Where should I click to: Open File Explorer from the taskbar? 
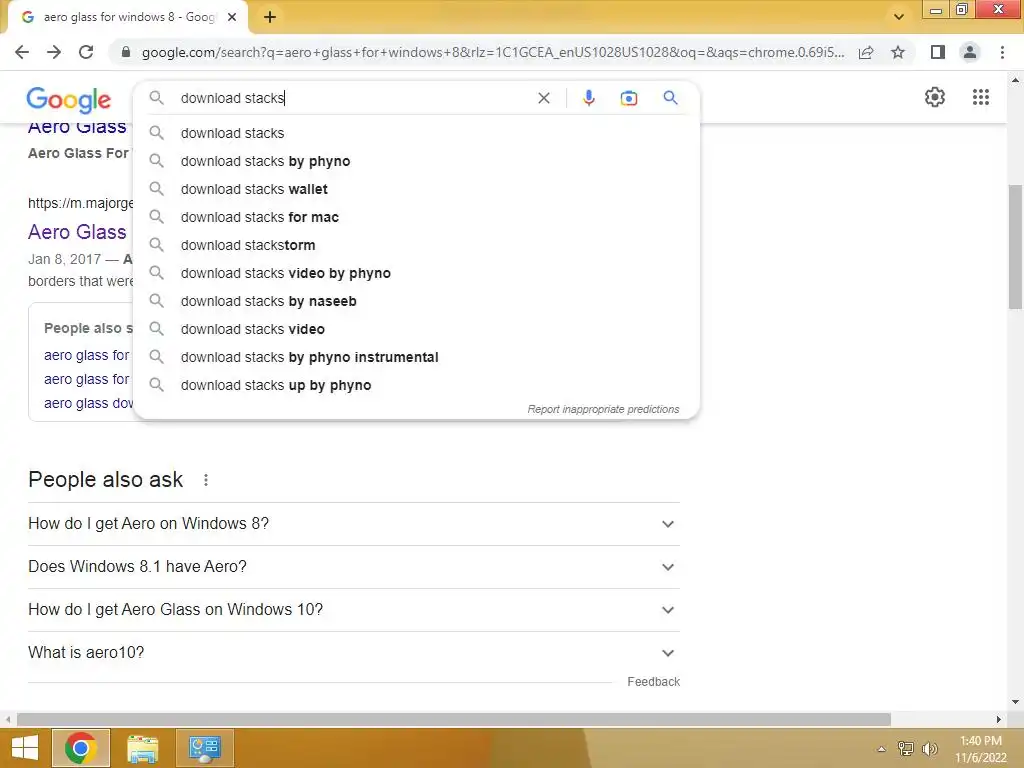(142, 748)
